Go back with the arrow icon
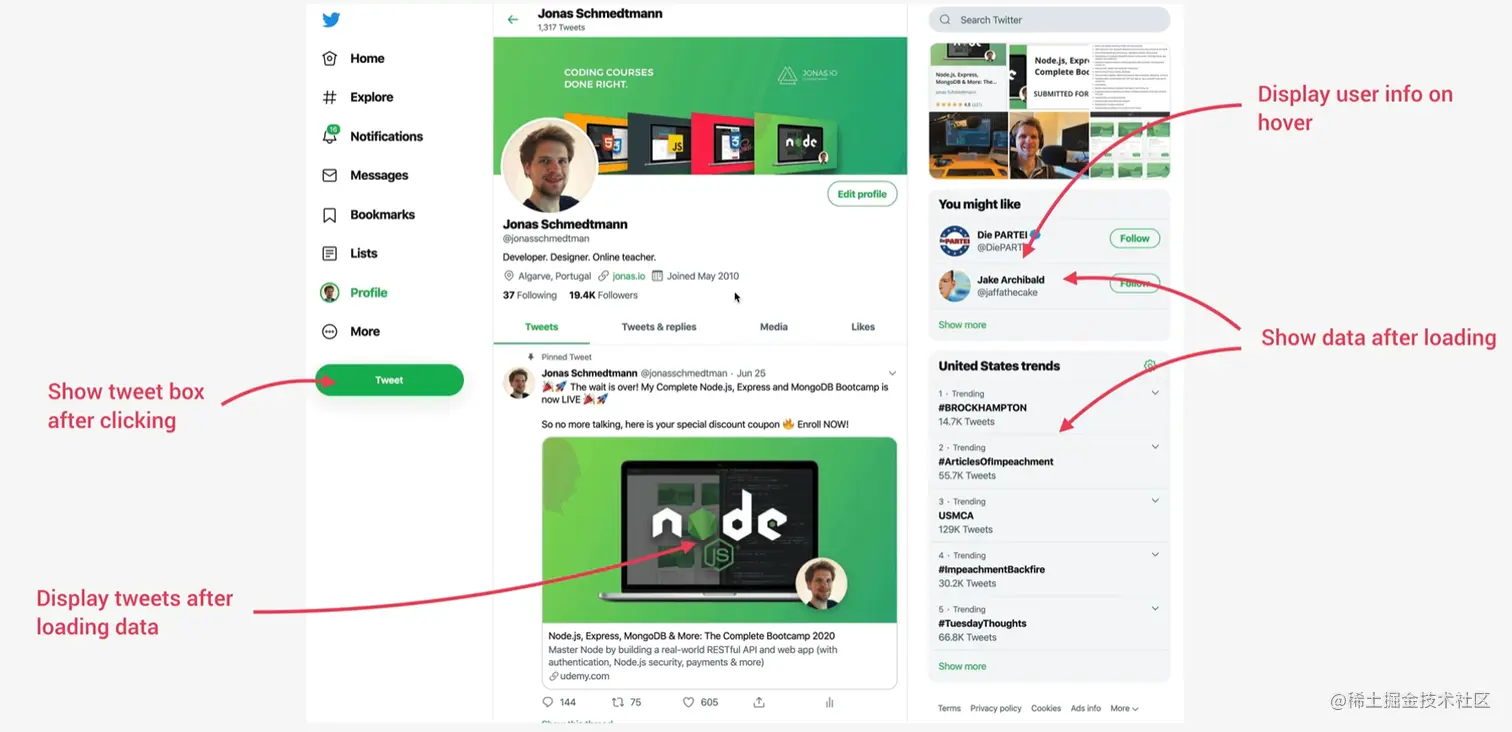The width and height of the screenshot is (1512, 732). [513, 20]
